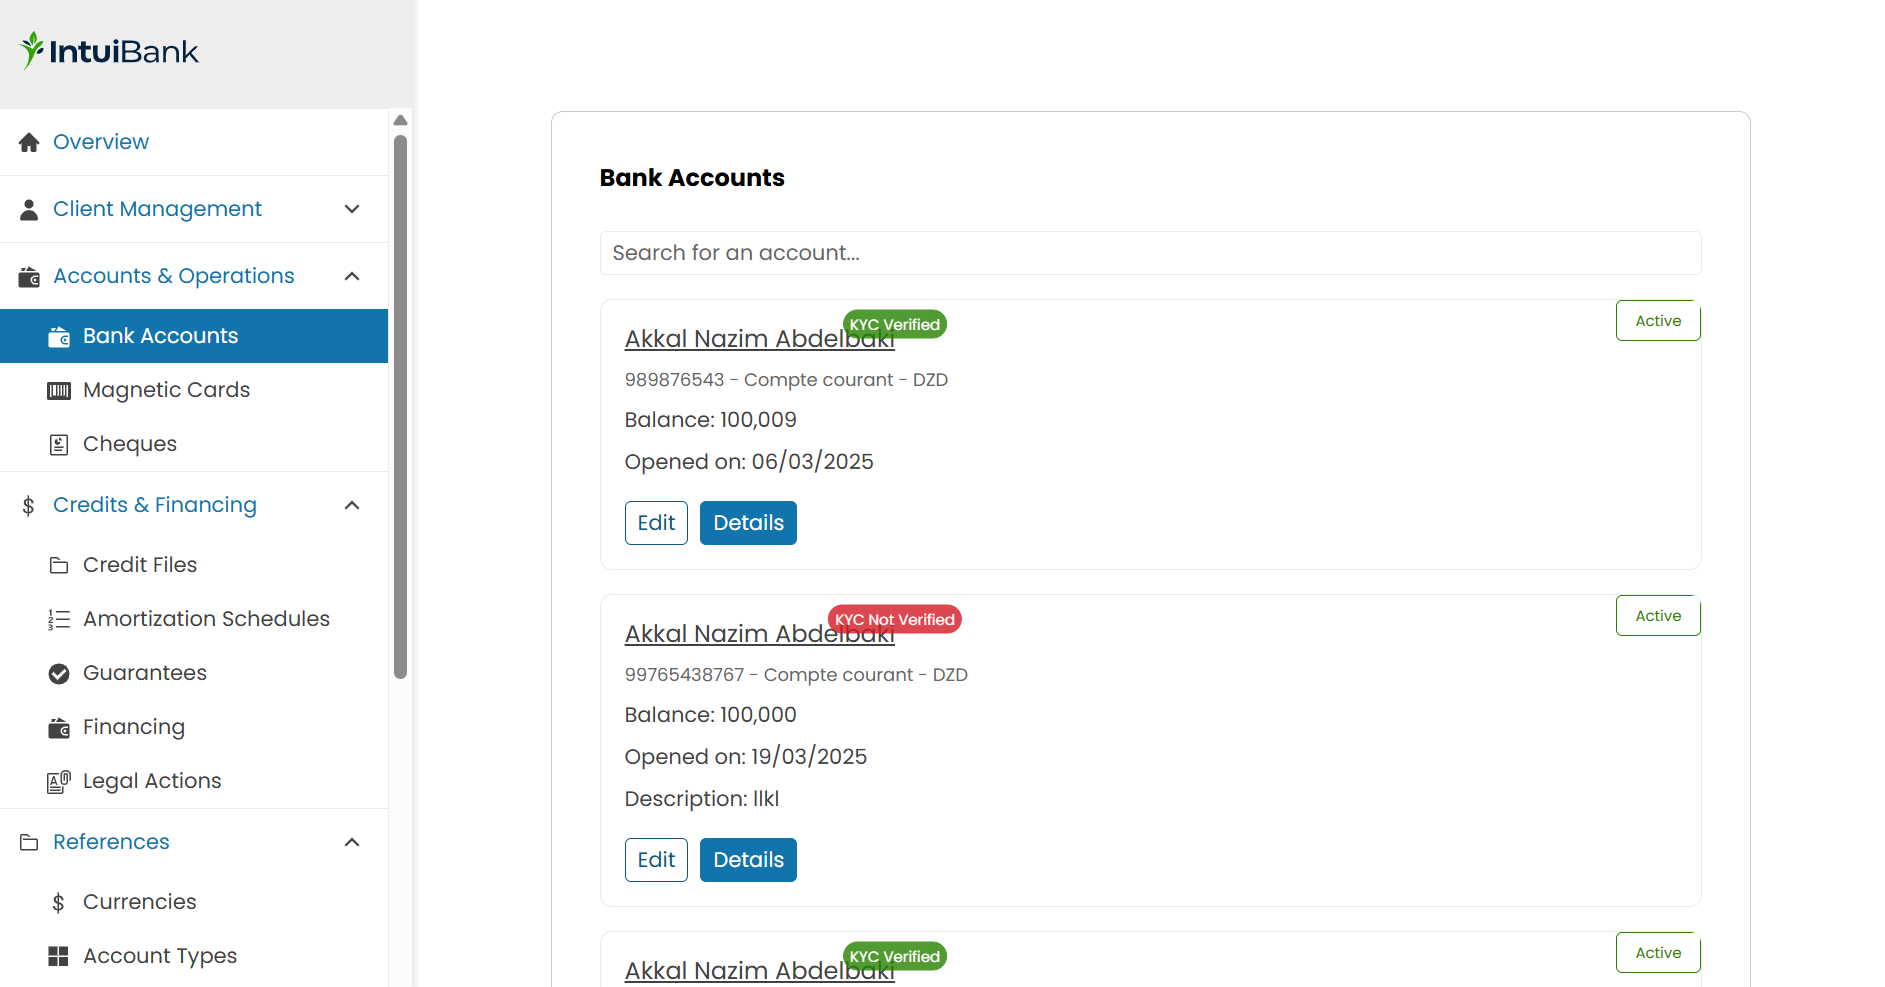1885x987 pixels.
Task: Click Active status on account 99765438767
Action: click(1658, 616)
